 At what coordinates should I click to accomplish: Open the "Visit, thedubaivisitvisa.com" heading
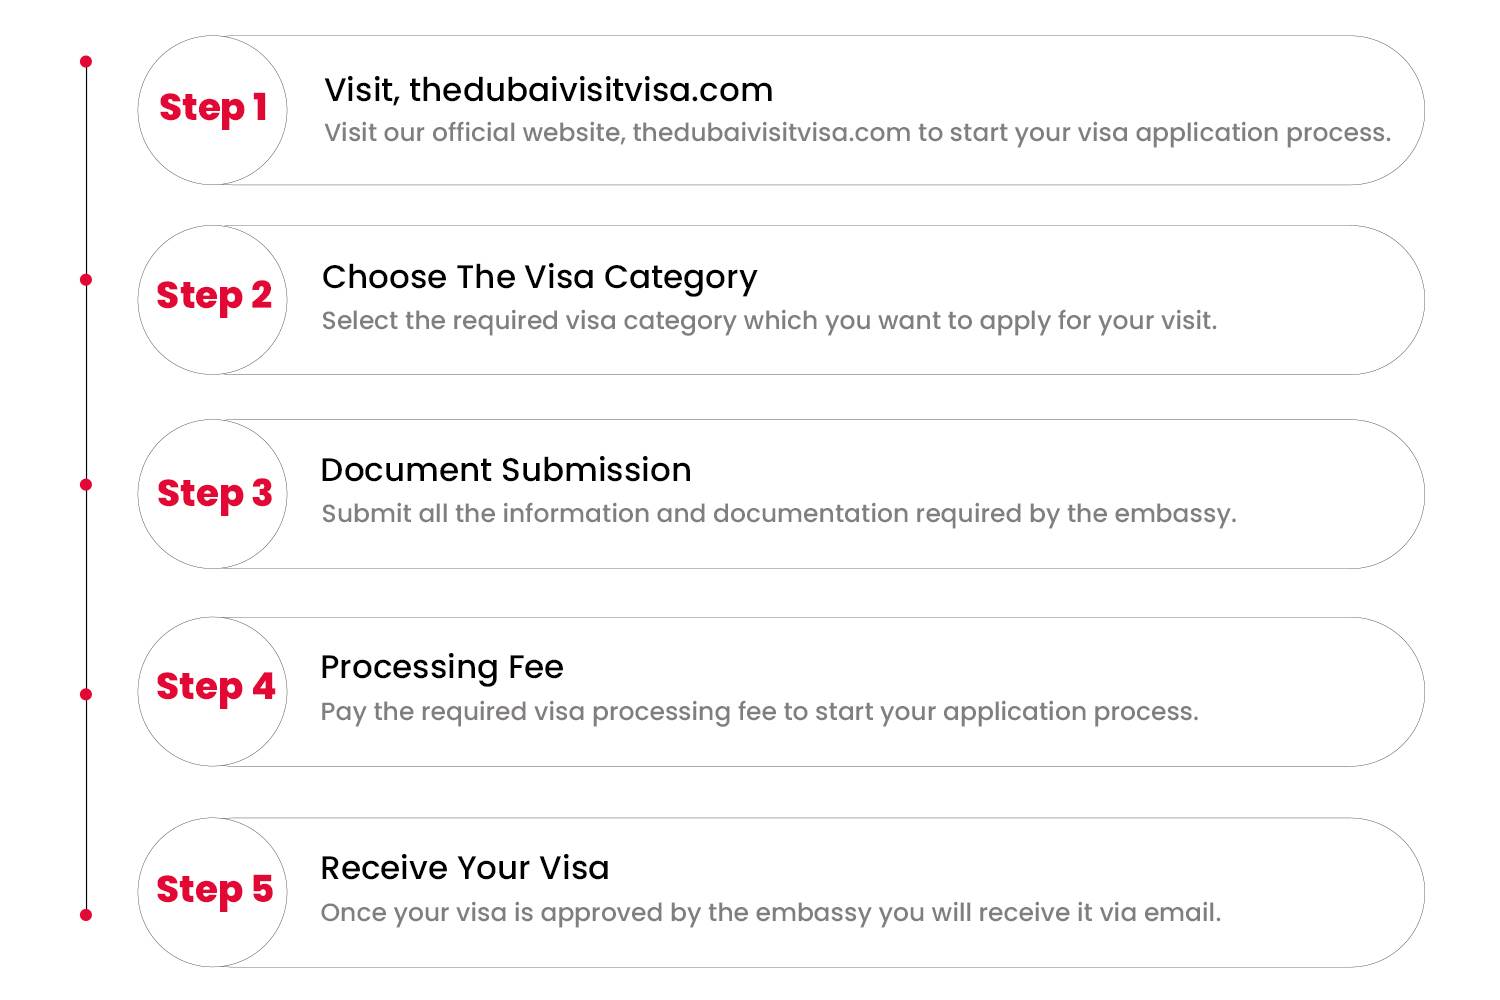point(548,90)
